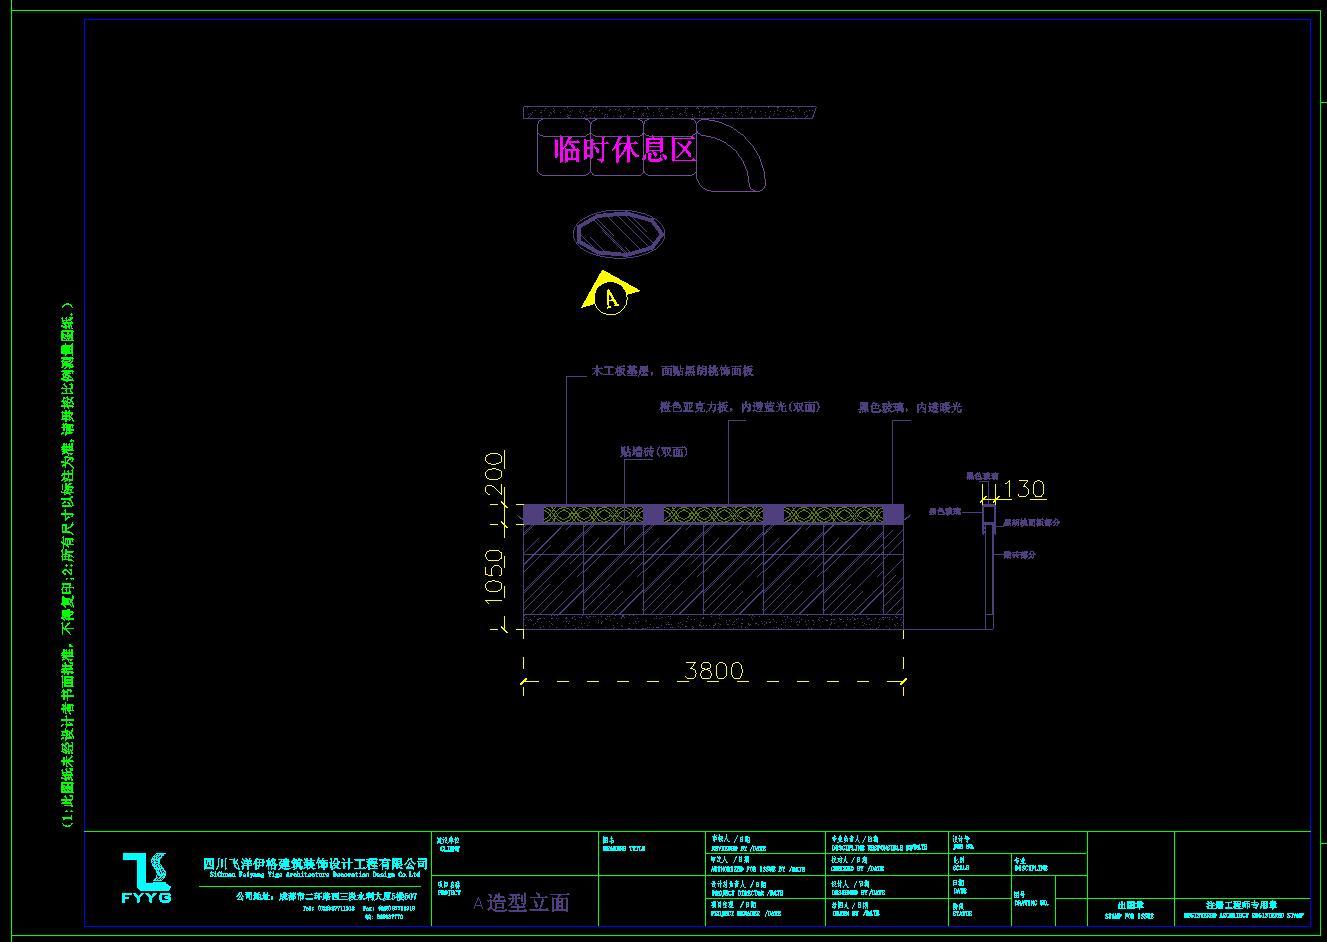The height and width of the screenshot is (942, 1327).
Task: Click the magenta 临时休息区 label
Action: click(624, 150)
